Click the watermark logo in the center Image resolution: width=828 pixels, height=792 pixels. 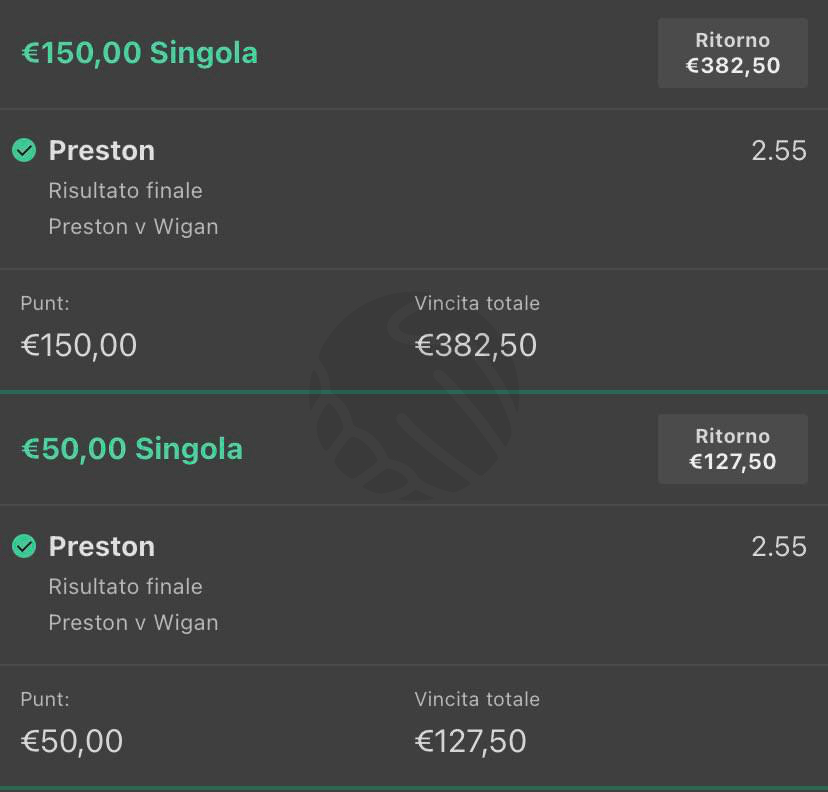415,396
